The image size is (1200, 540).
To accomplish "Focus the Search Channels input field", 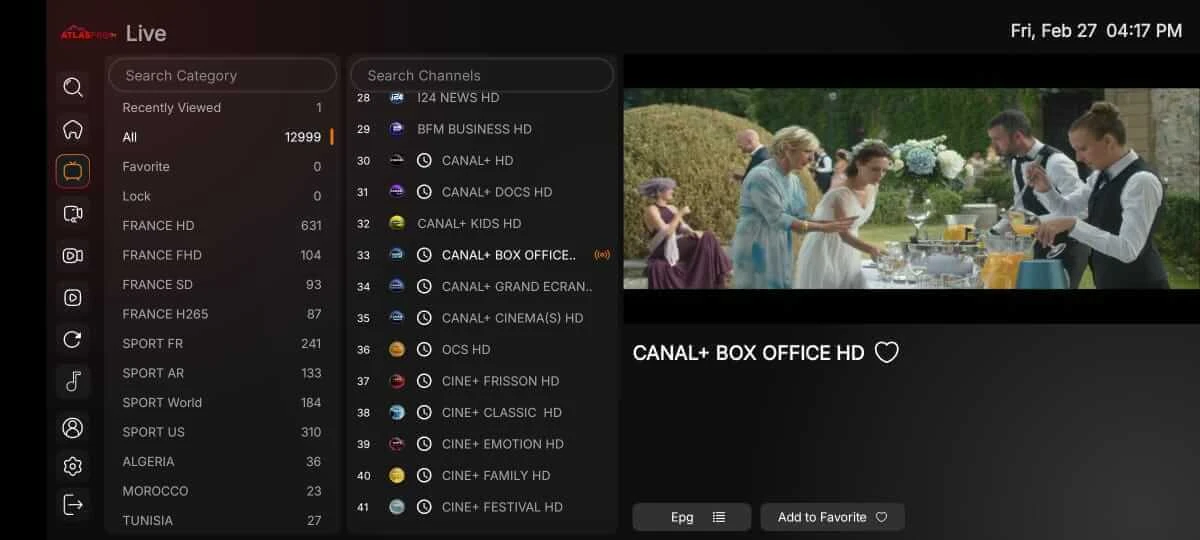I will coord(481,76).
